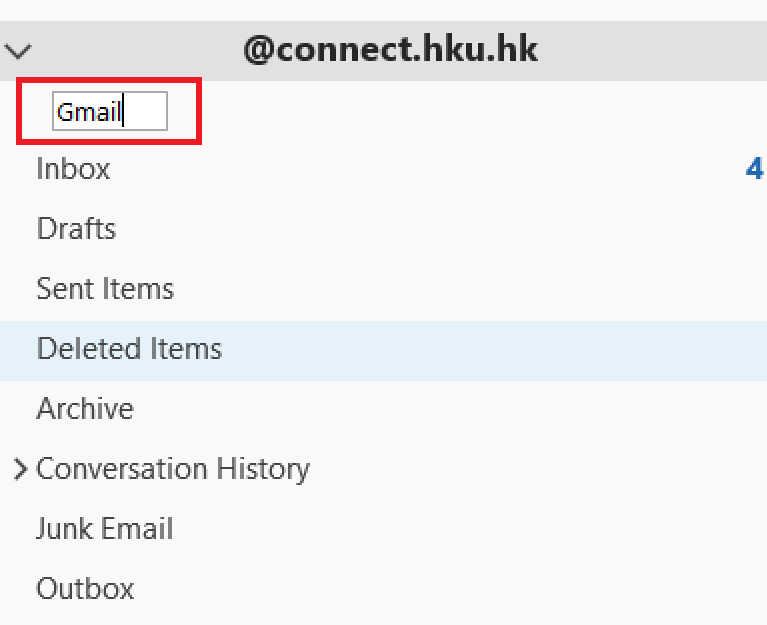Viewport: 767px width, 625px height.
Task: View unread messages via the blue 4 badge
Action: [754, 169]
